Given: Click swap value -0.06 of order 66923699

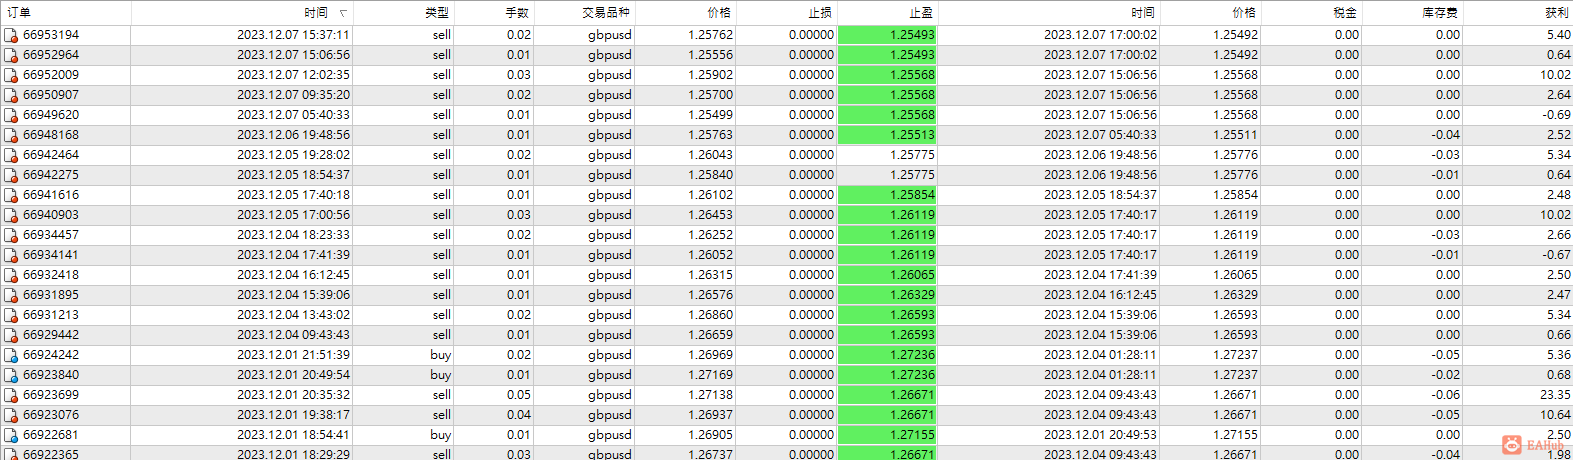Looking at the screenshot, I should (1445, 395).
